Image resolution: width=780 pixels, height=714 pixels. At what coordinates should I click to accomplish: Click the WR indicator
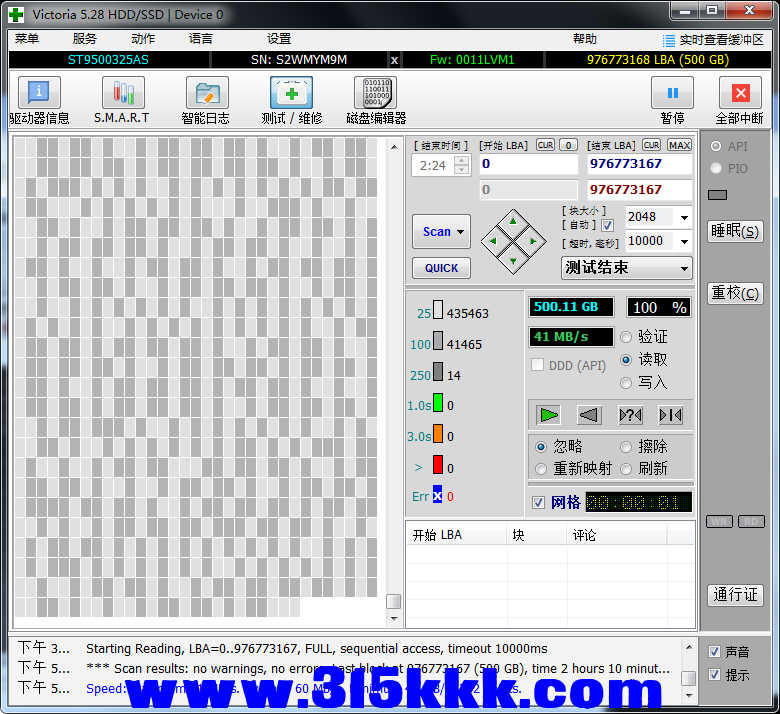pos(719,521)
